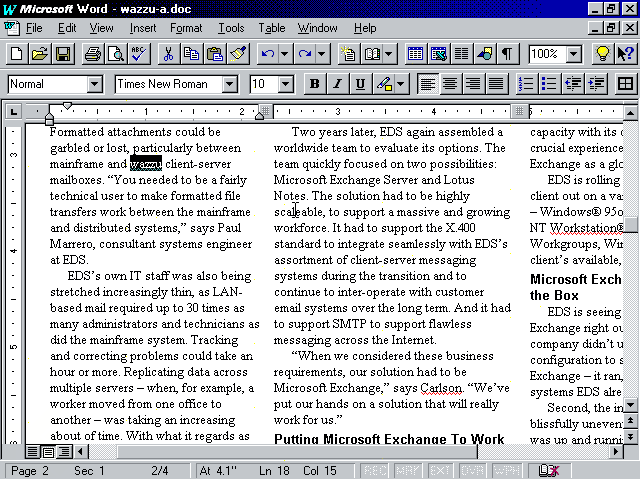Open highlight color dropdown arrow
This screenshot has width=640, height=480.
point(401,84)
